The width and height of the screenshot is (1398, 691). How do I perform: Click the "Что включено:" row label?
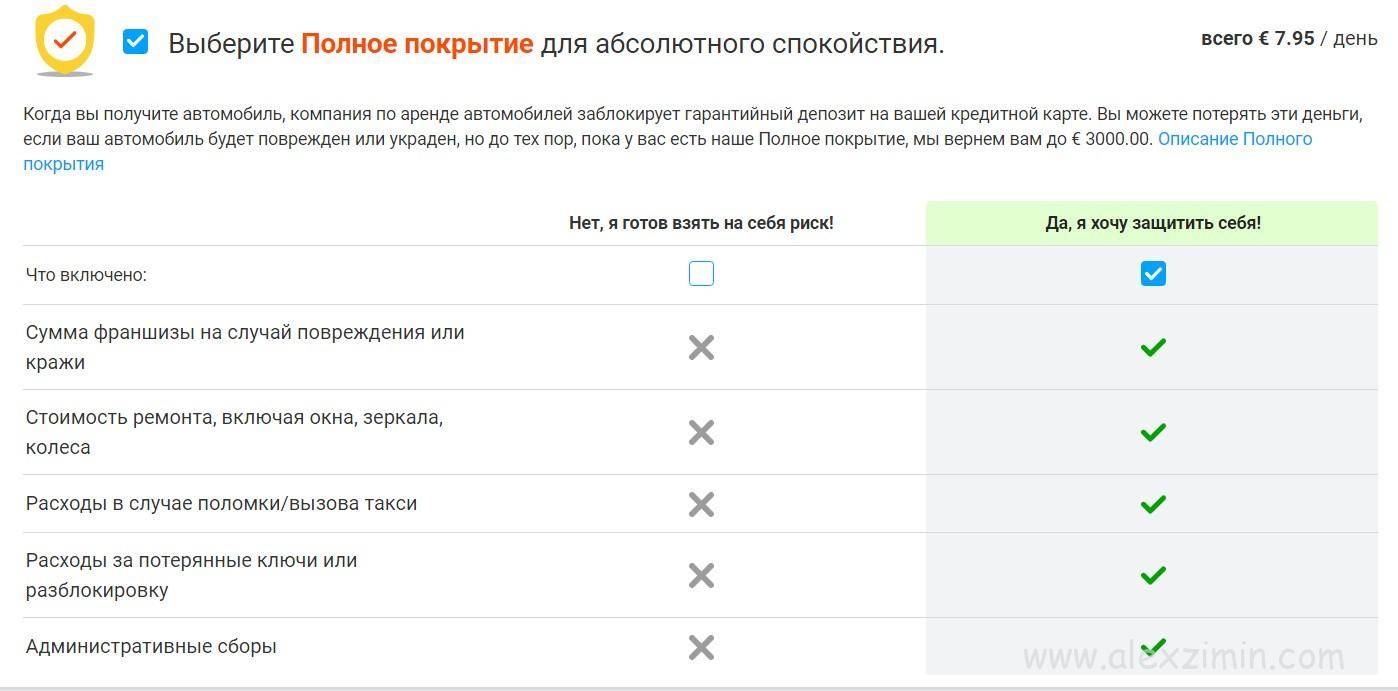[x=86, y=275]
